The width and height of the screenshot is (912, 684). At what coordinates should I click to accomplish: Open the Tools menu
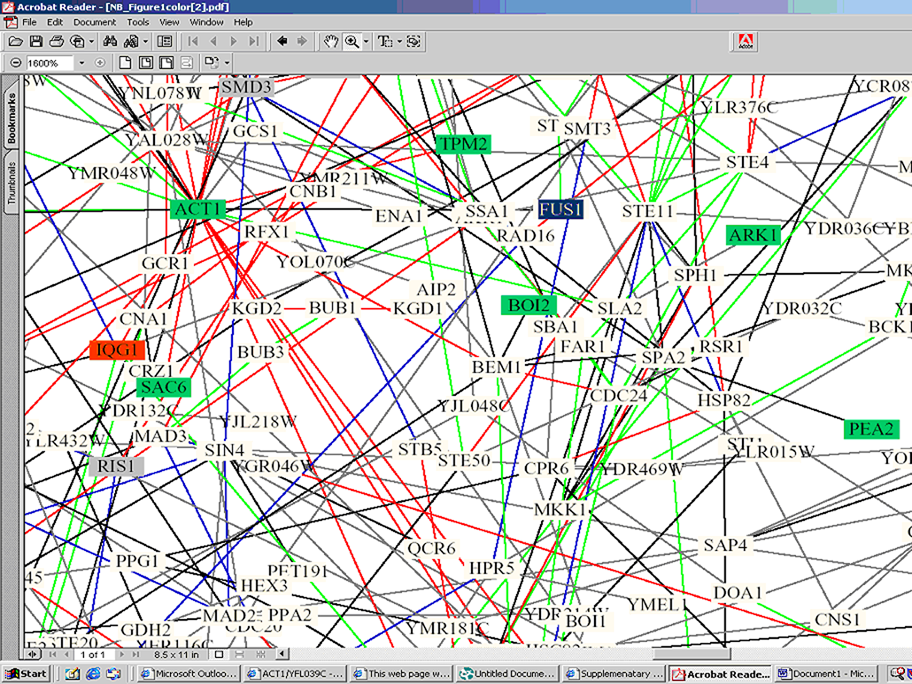[138, 21]
